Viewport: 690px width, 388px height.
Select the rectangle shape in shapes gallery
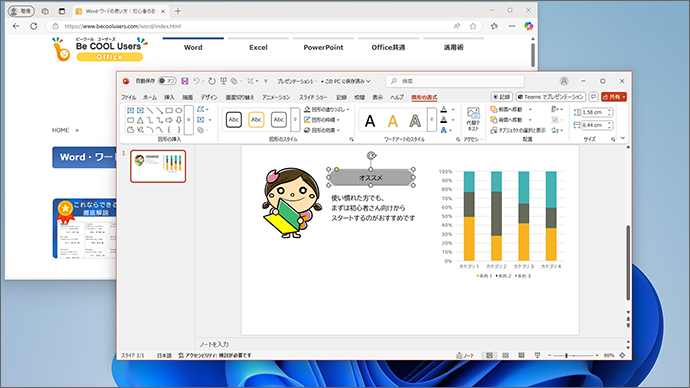pyautogui.click(x=169, y=110)
